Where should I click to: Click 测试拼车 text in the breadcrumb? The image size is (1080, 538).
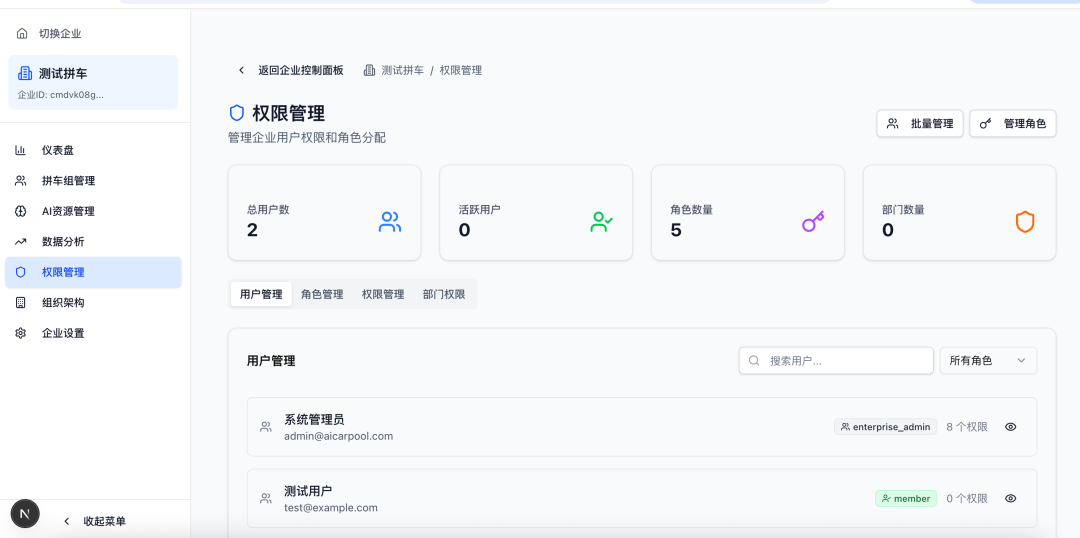[x=403, y=70]
